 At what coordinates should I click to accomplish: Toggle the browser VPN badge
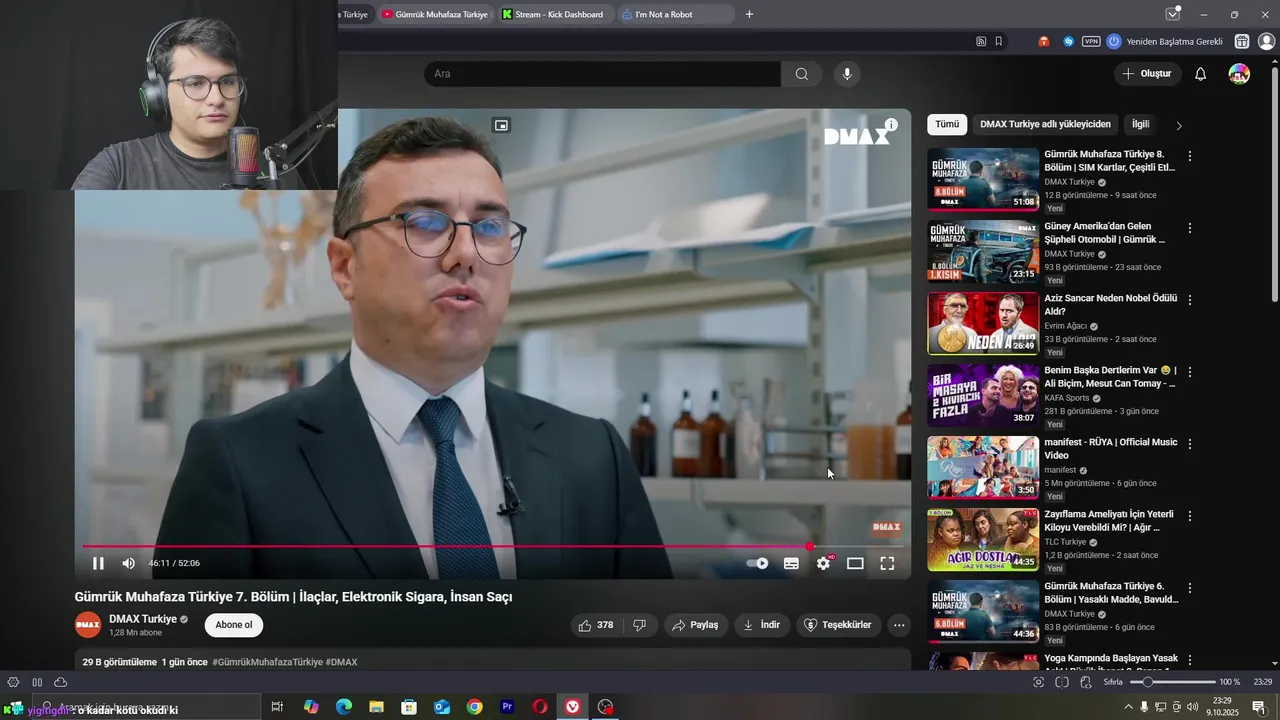tap(1091, 41)
